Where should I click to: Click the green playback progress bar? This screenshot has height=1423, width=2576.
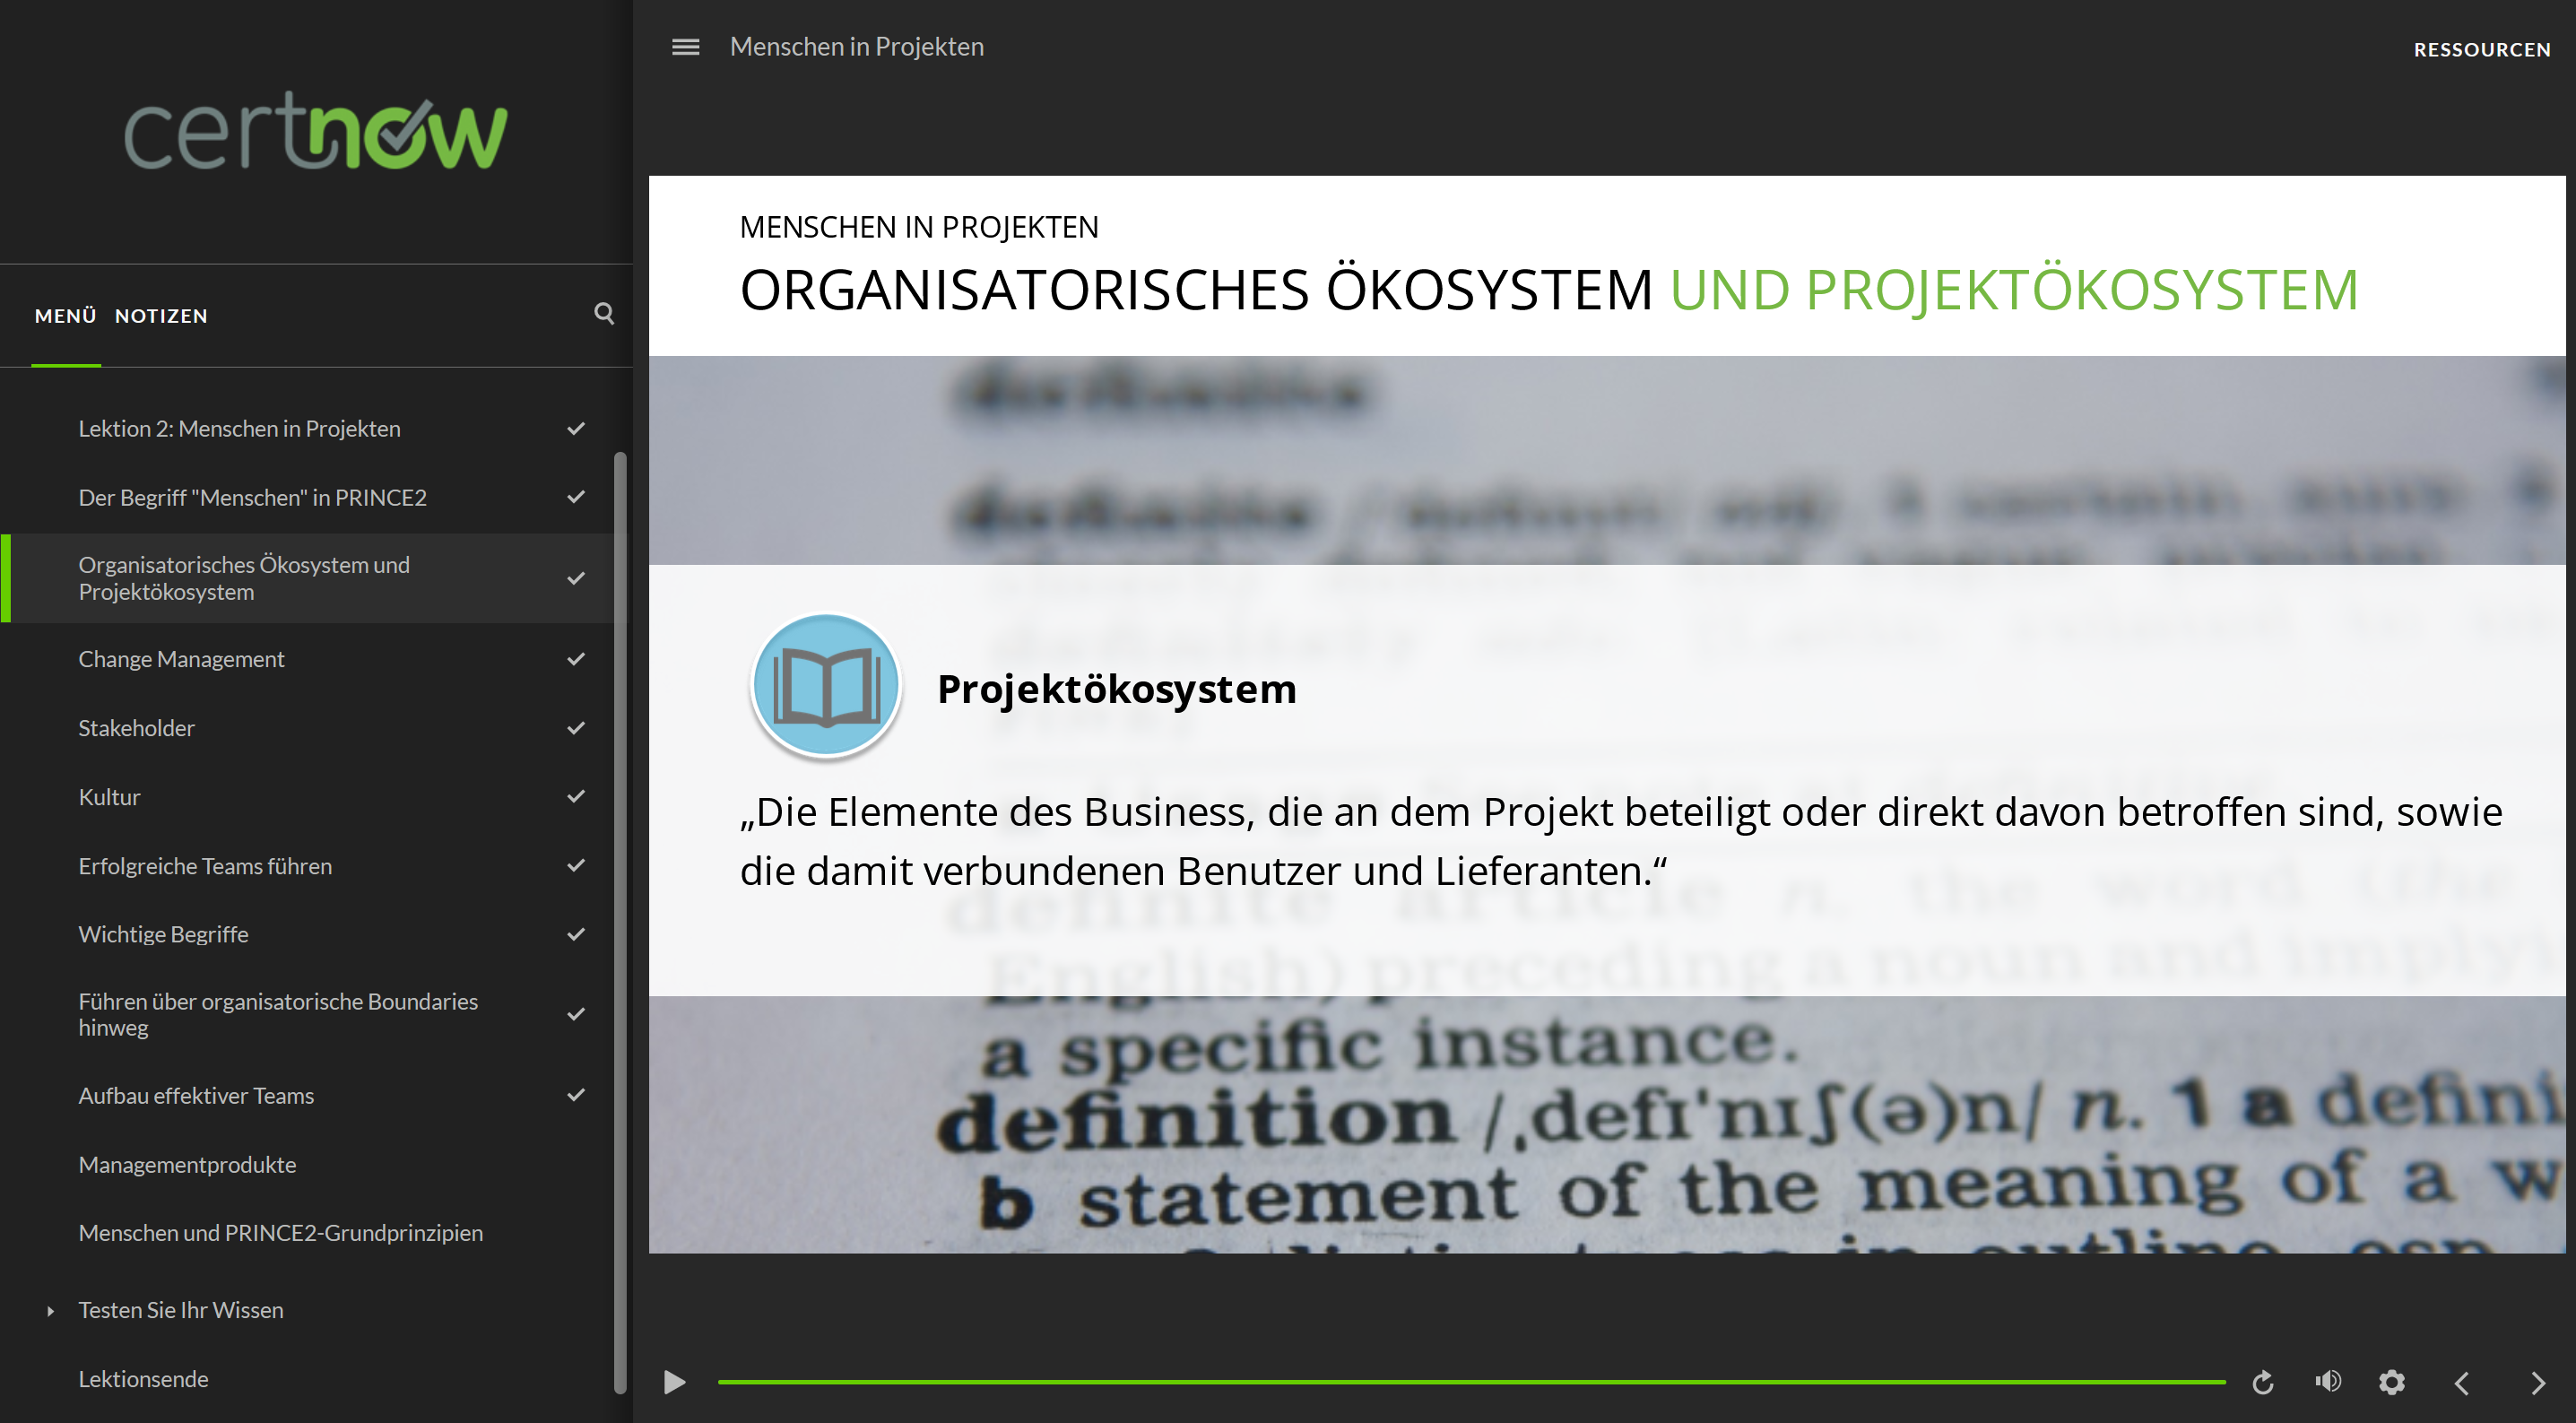pos(1470,1382)
